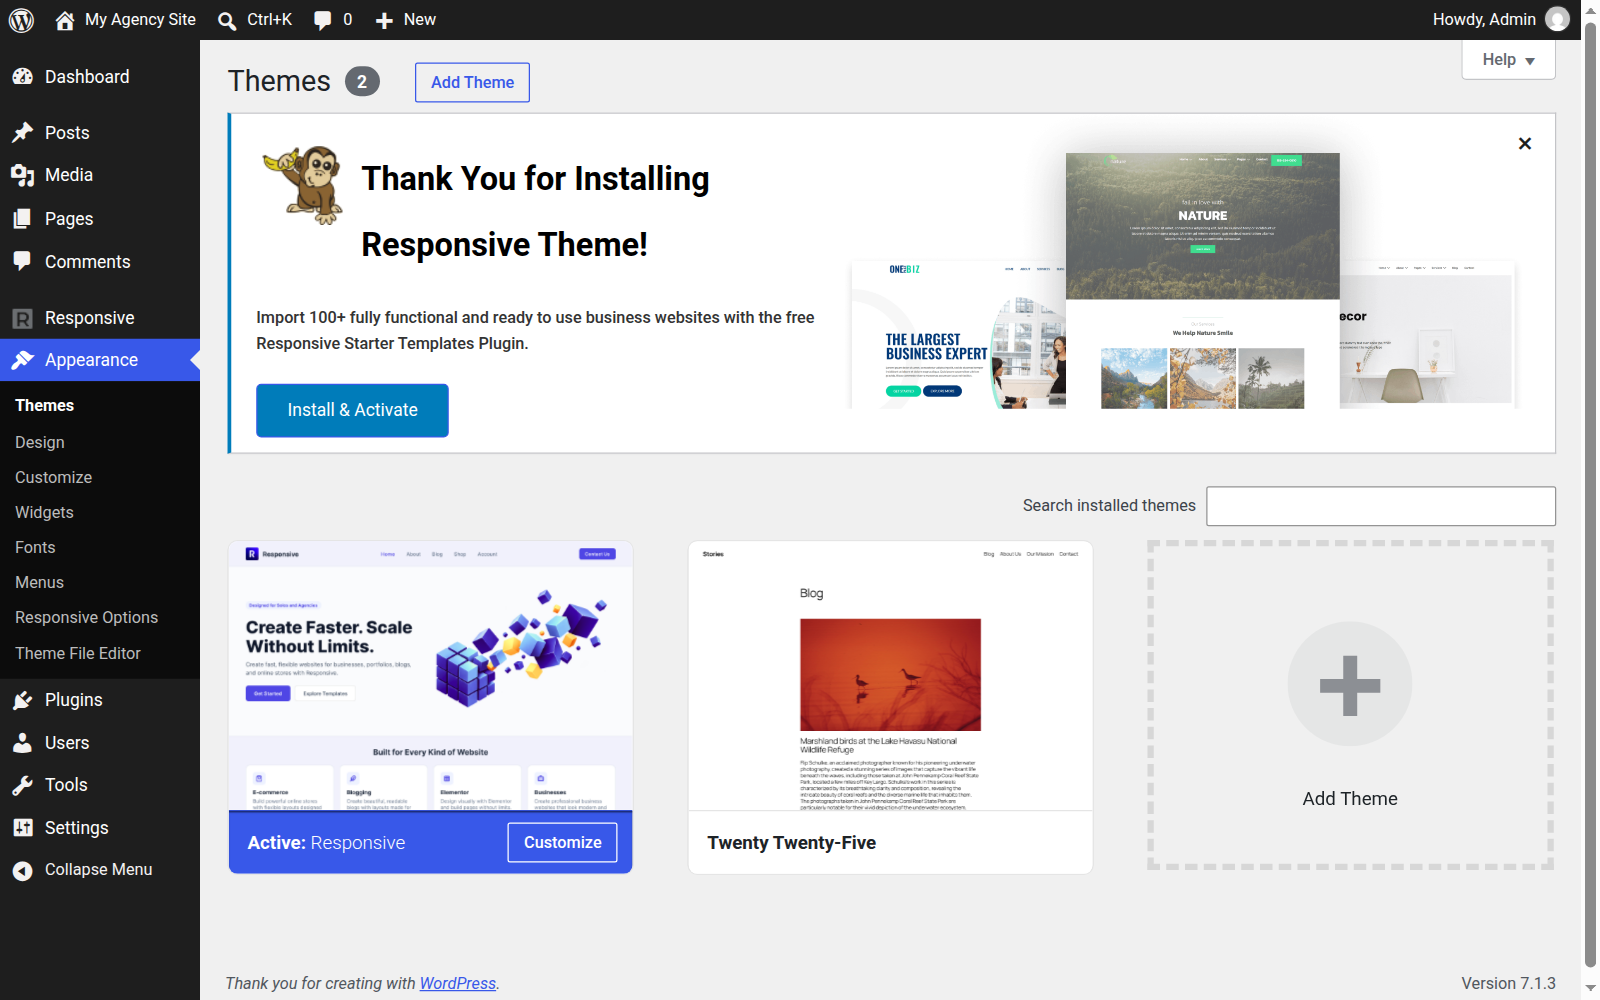This screenshot has height=1000, width=1600.
Task: Click the Users person icon
Action: click(x=23, y=743)
